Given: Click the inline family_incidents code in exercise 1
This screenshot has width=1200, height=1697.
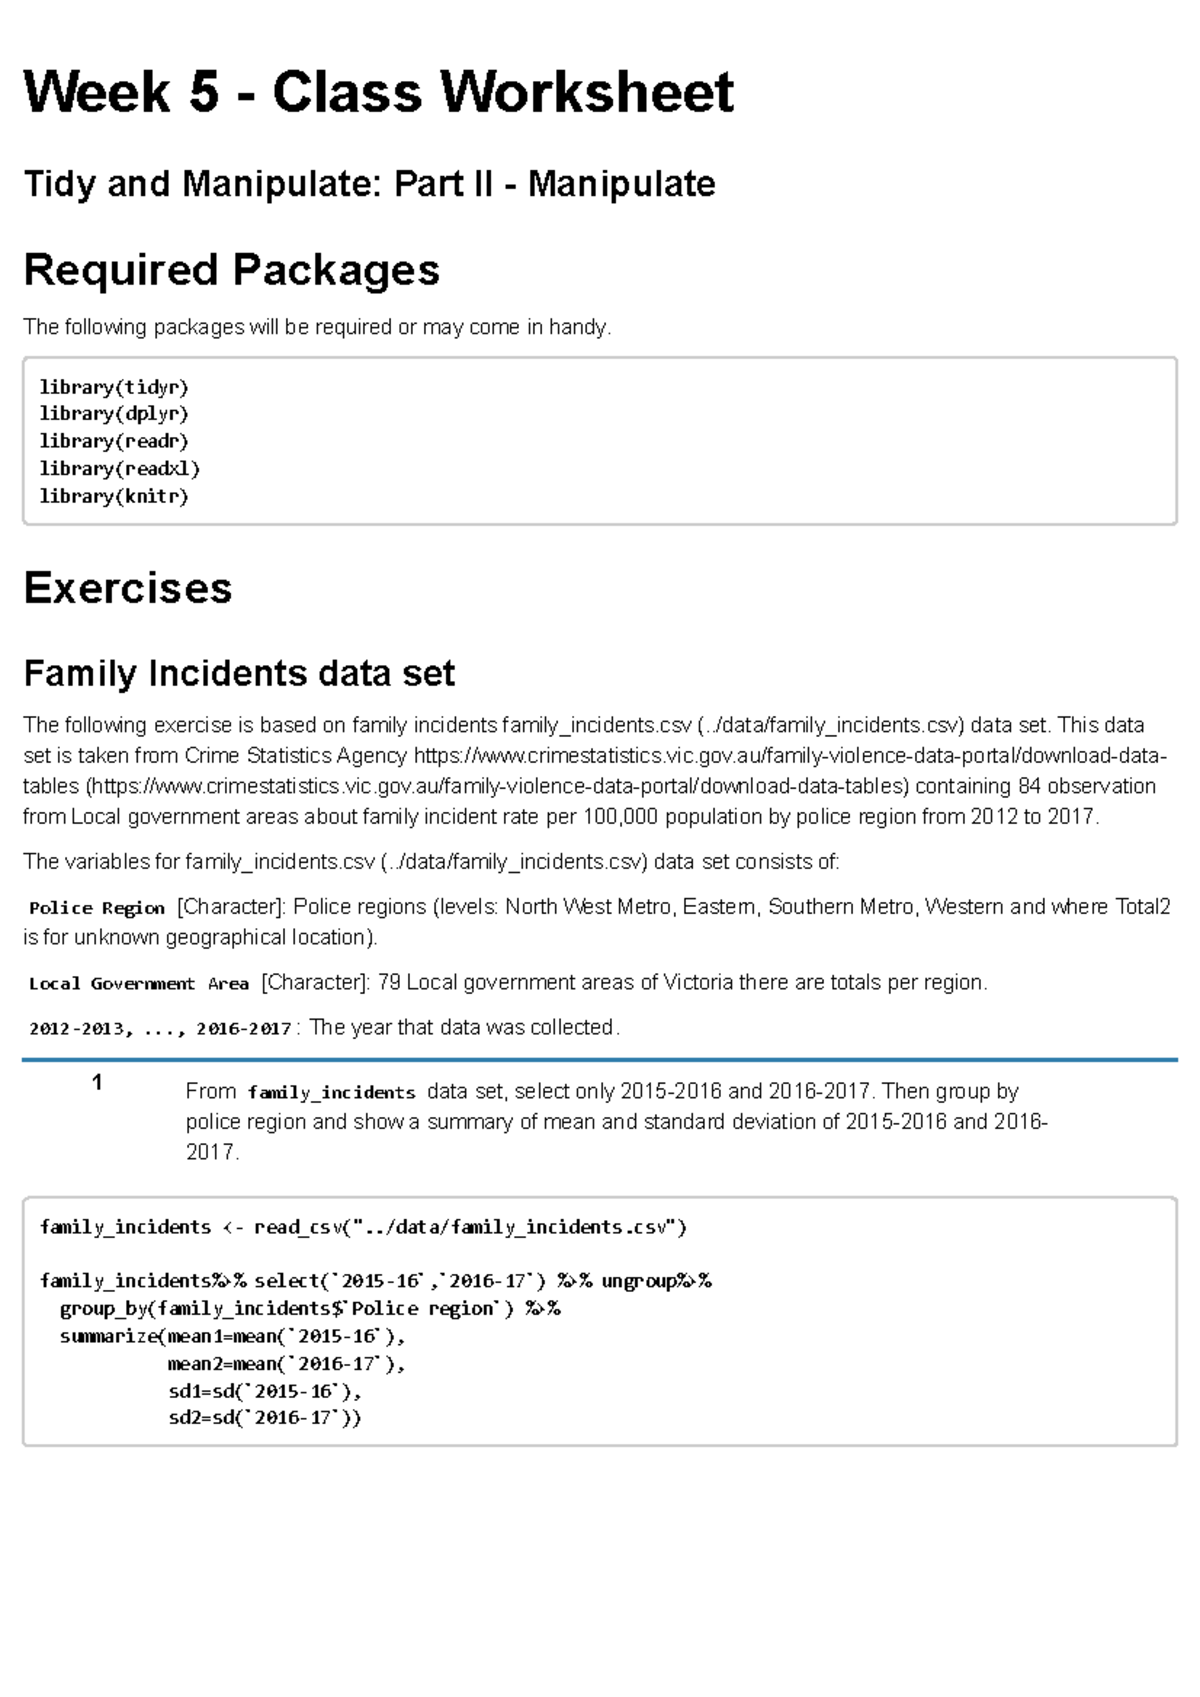Looking at the screenshot, I should [331, 1093].
